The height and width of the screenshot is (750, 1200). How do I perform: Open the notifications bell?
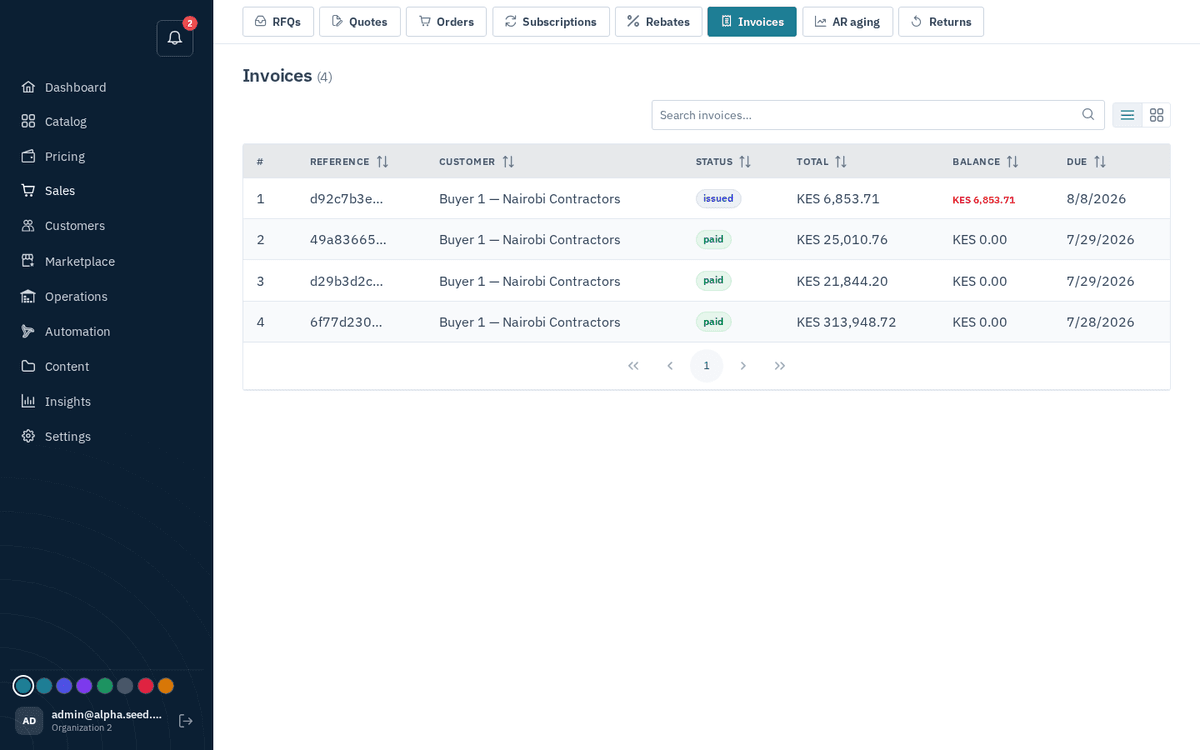click(x=175, y=38)
